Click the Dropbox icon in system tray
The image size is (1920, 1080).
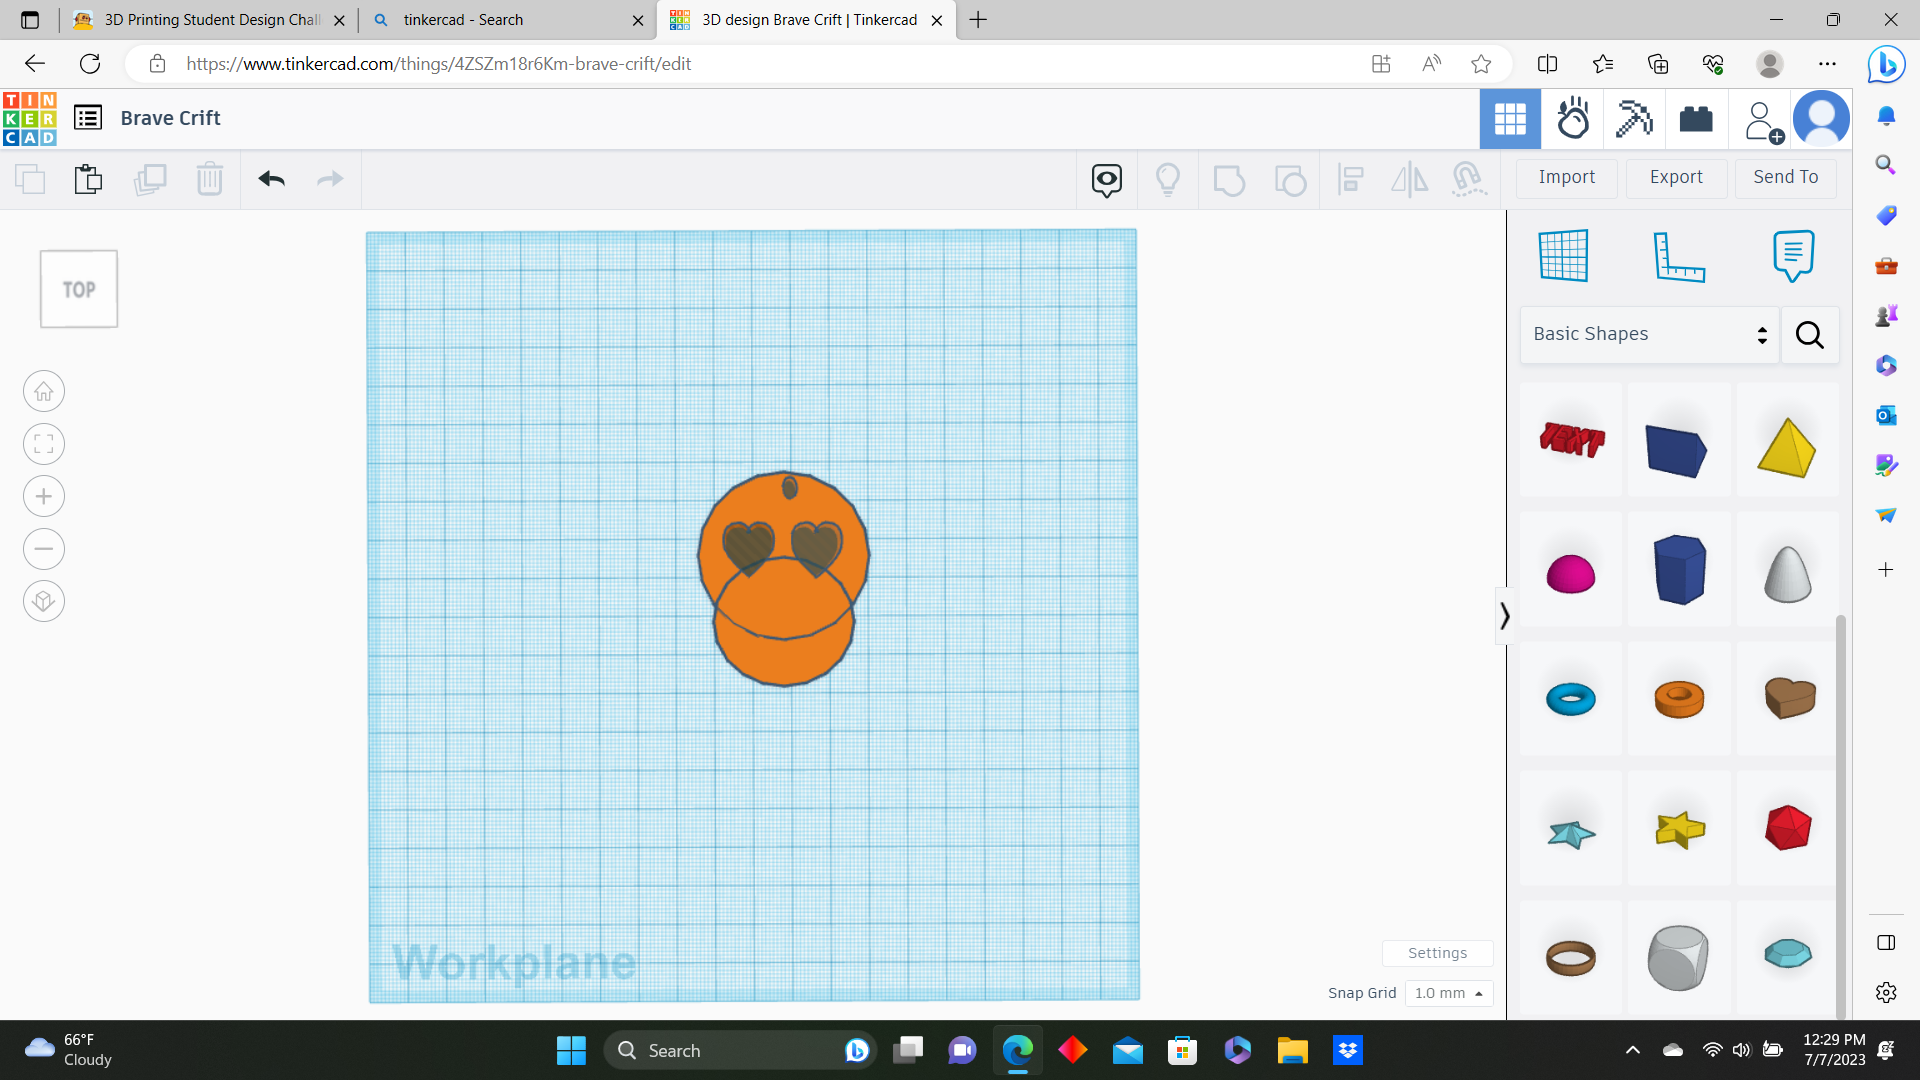(x=1348, y=1050)
